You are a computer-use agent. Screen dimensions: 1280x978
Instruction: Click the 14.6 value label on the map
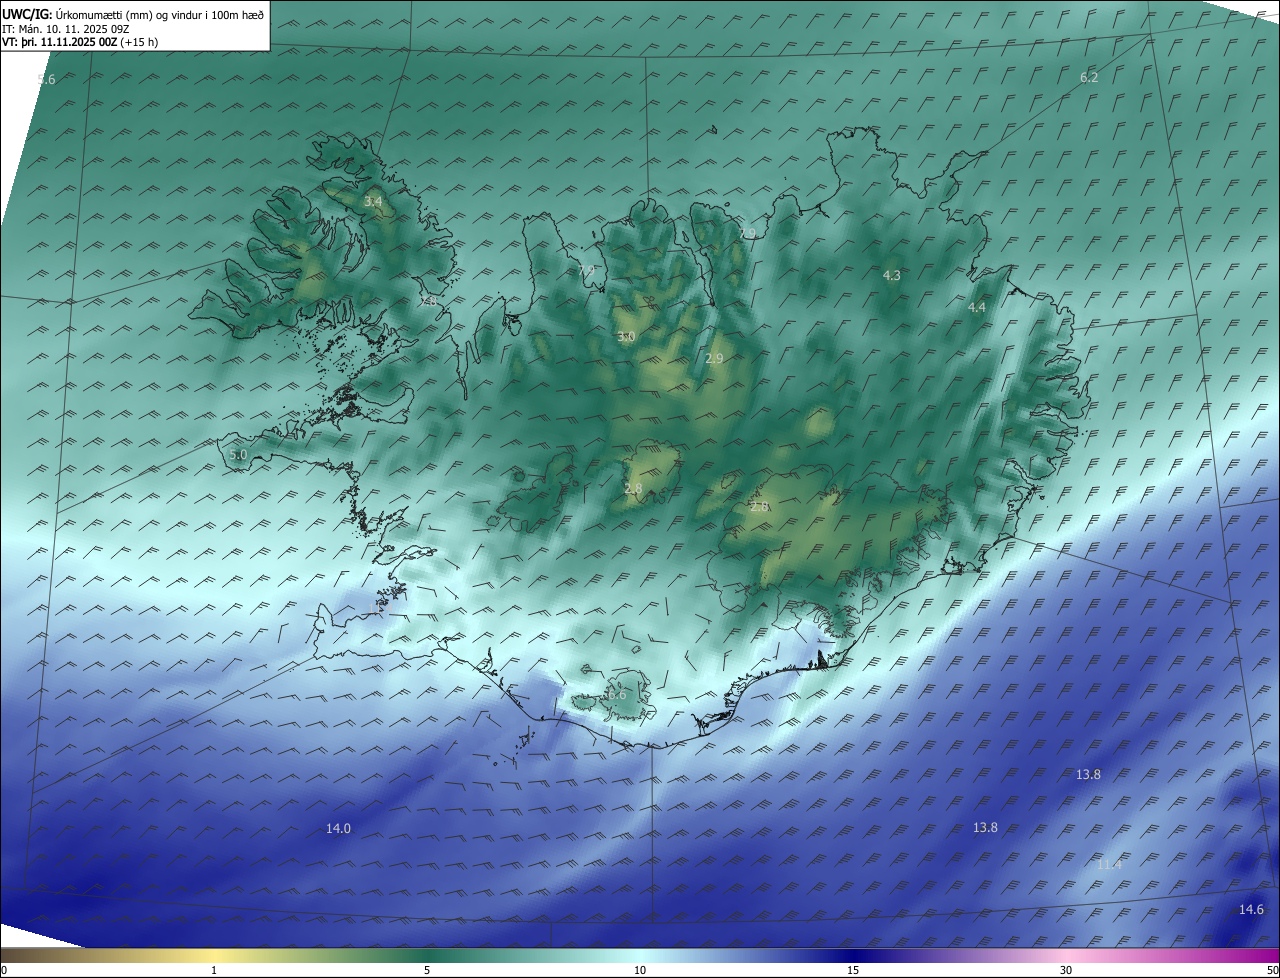[x=1251, y=909]
